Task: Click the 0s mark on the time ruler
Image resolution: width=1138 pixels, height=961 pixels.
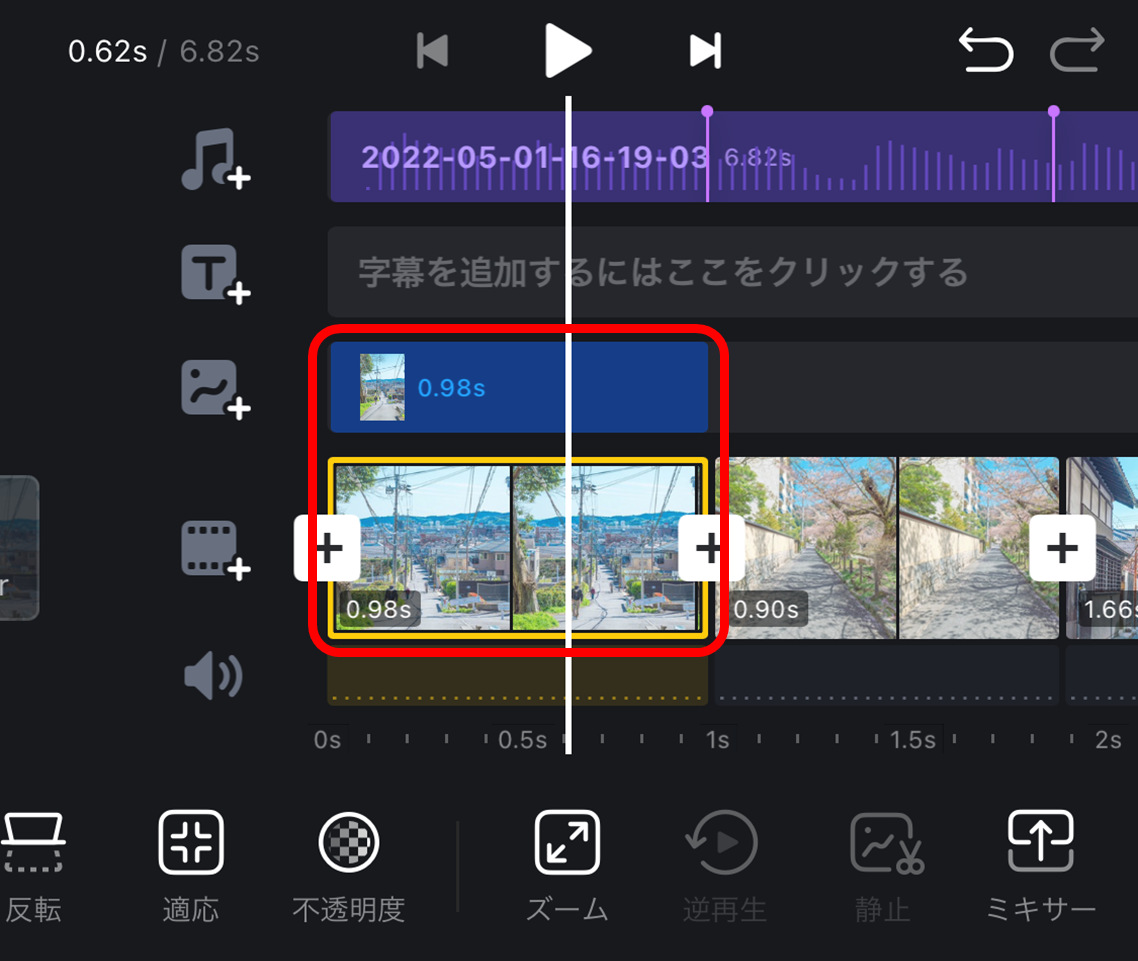Action: tap(327, 740)
